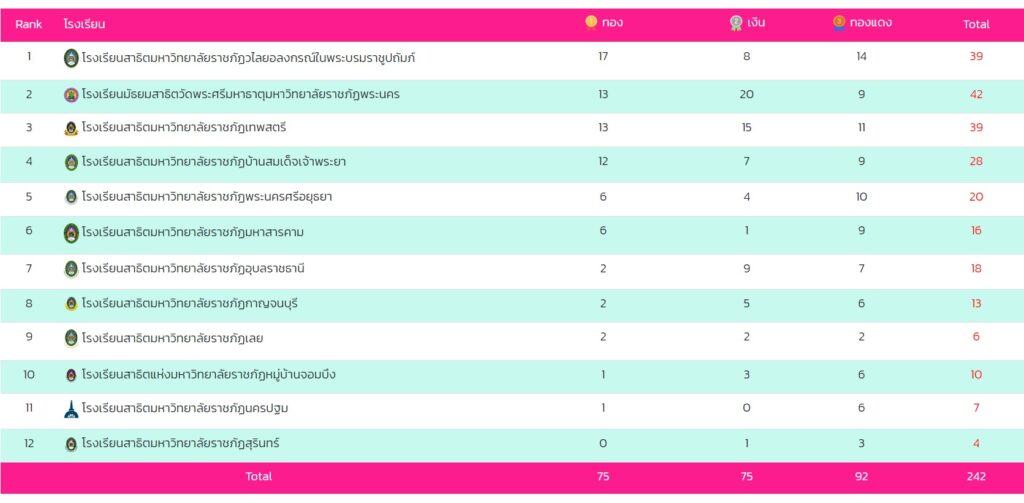Click total 28 in rank 4 row
The width and height of the screenshot is (1024, 503).
[x=976, y=161]
